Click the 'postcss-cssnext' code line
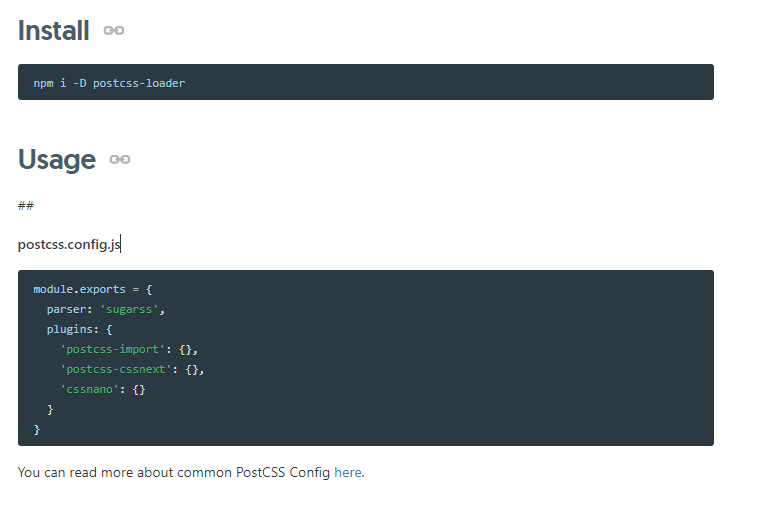The width and height of the screenshot is (774, 508). coord(132,369)
